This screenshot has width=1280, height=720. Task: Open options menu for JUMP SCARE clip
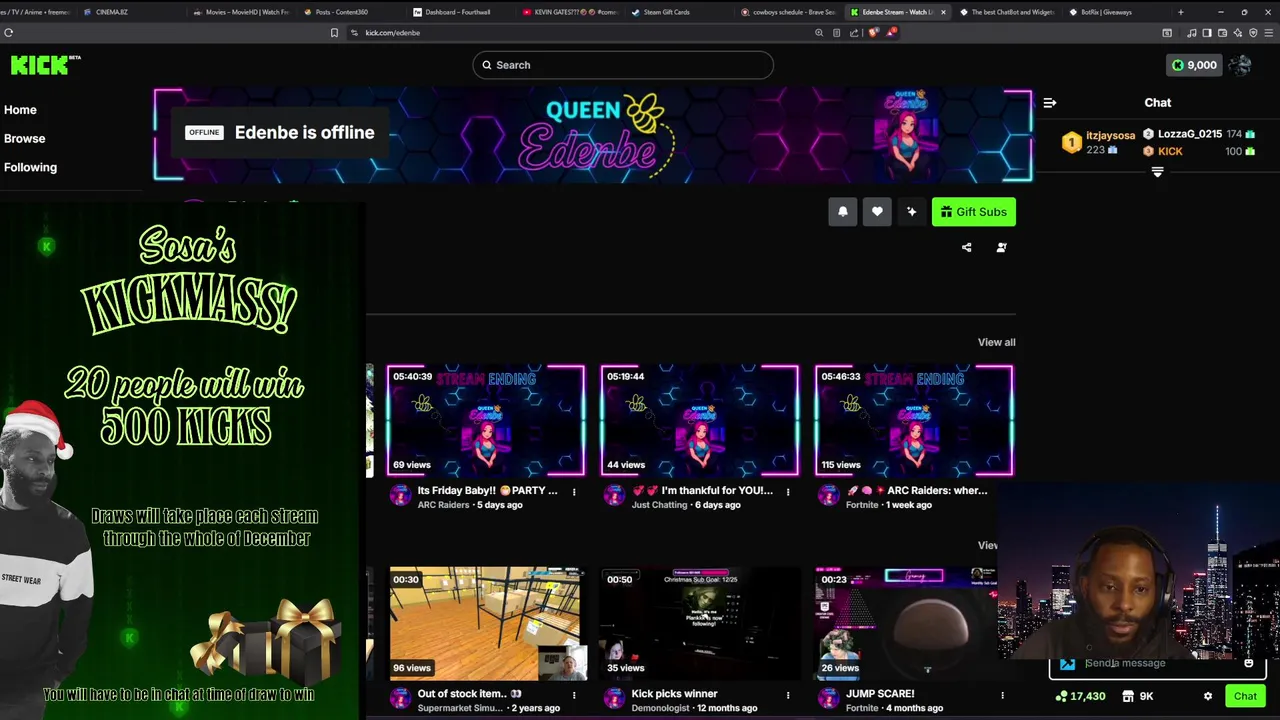pos(1002,694)
